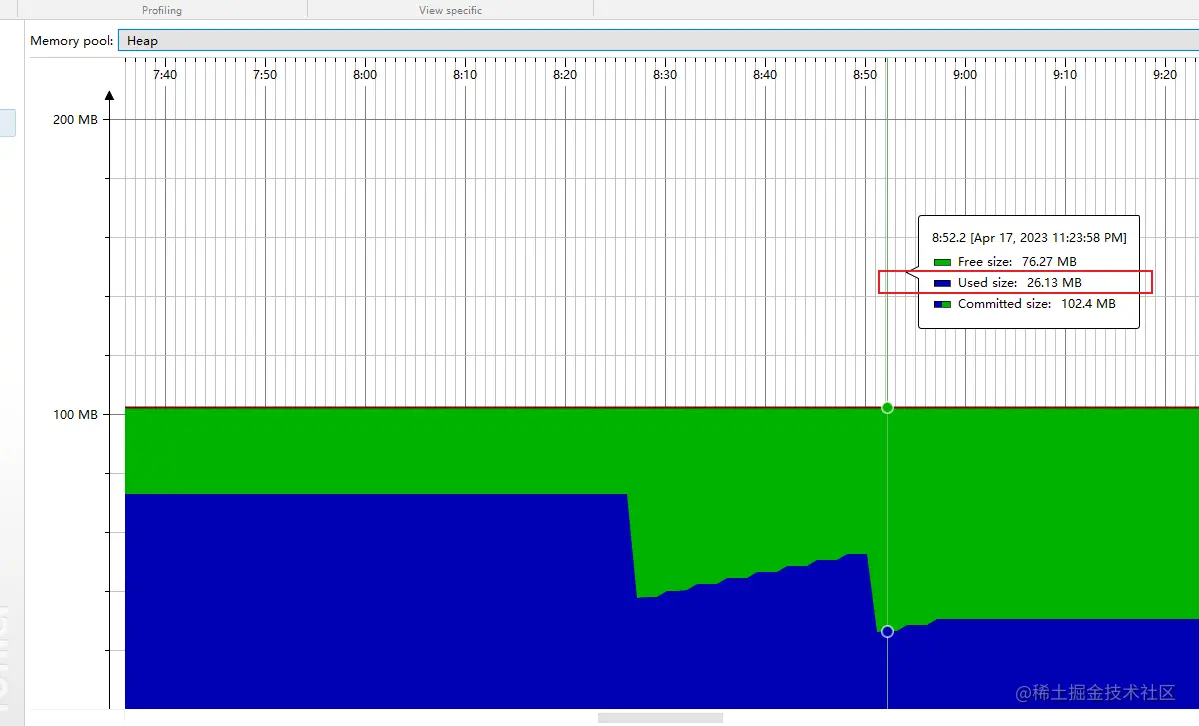This screenshot has height=726, width=1199.
Task: Select the lower marker dot on the blue area
Action: (x=887, y=631)
